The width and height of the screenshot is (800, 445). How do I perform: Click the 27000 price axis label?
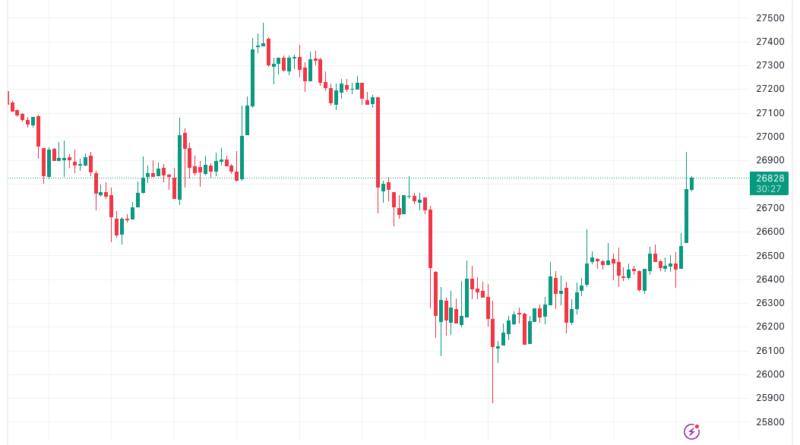point(768,137)
